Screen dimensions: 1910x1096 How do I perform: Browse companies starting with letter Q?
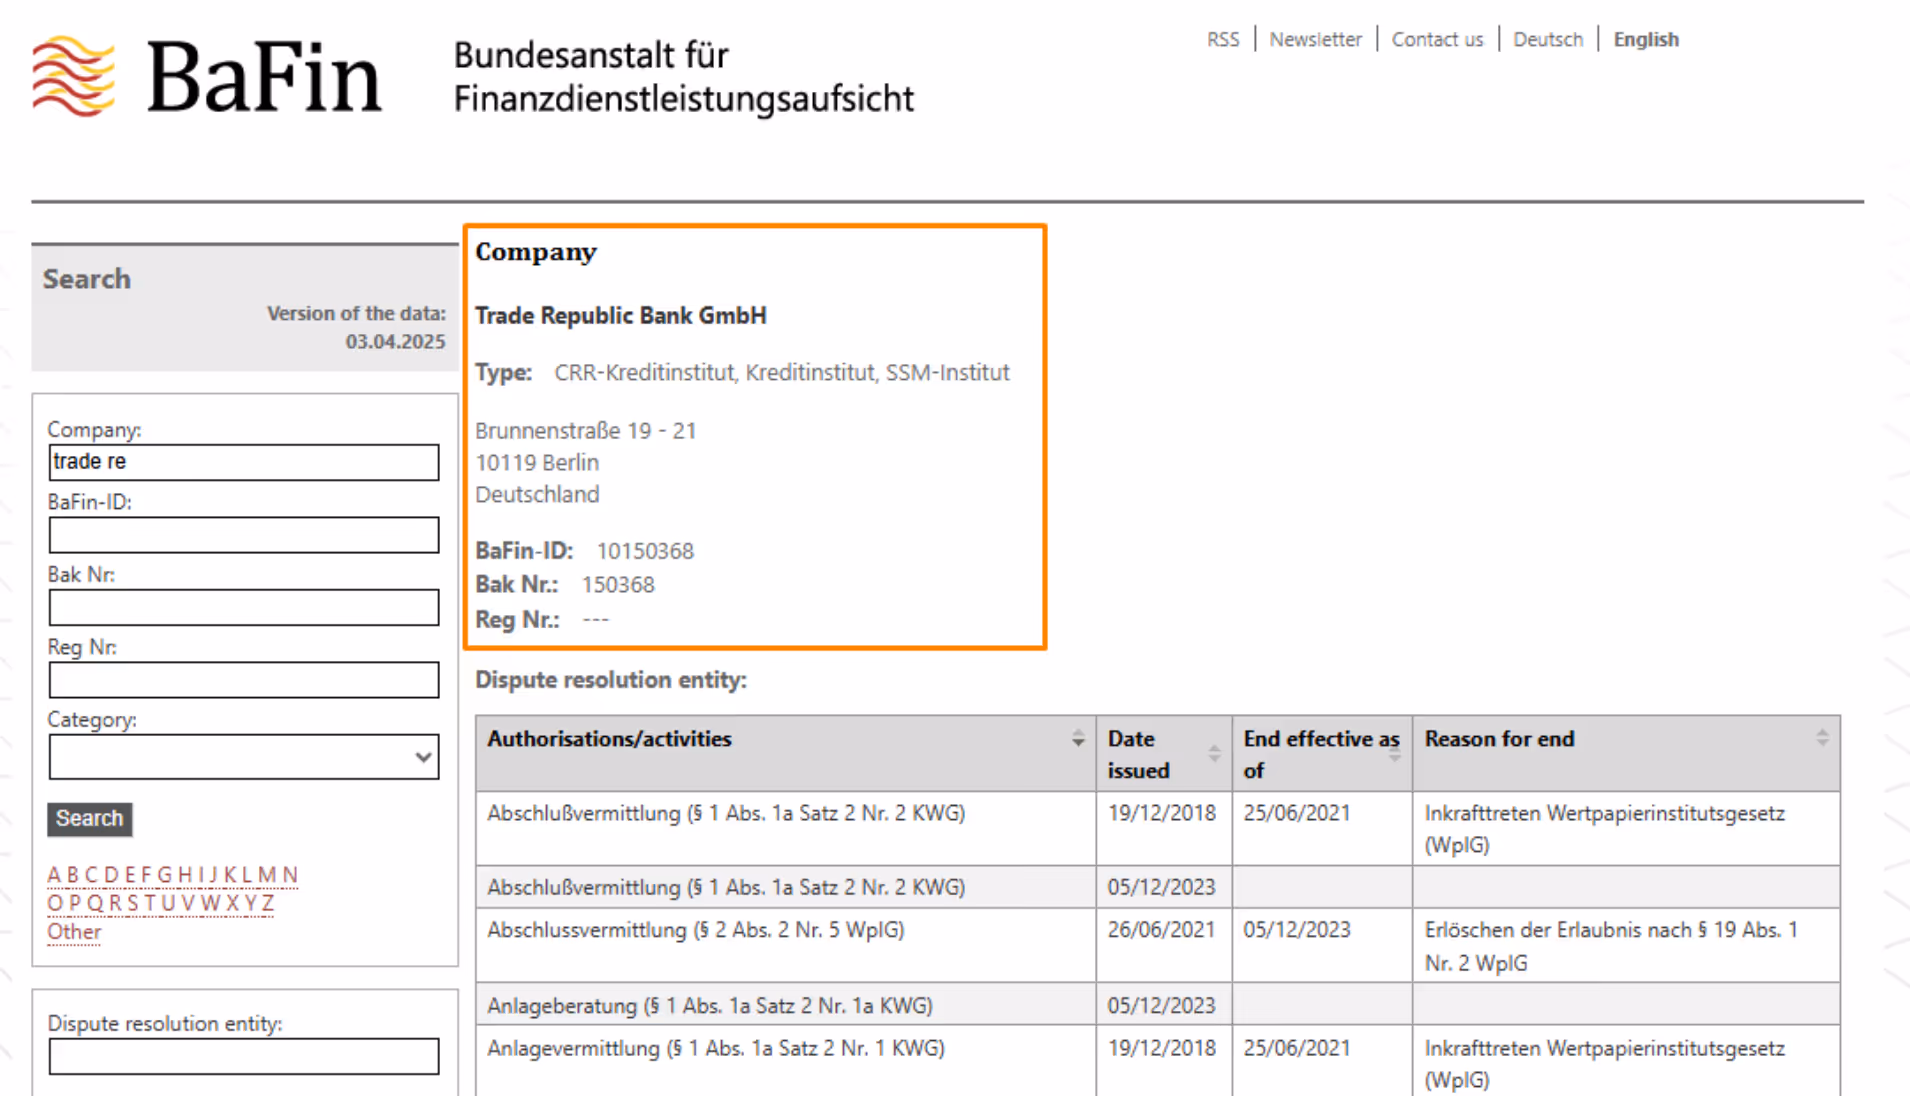[95, 903]
